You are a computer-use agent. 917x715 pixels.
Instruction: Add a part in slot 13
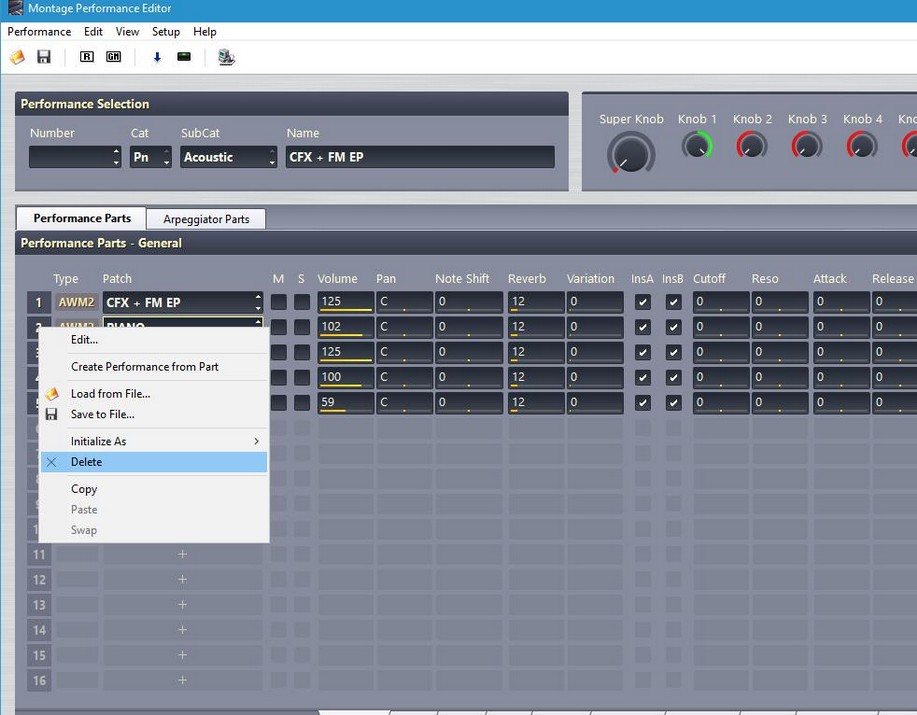[182, 604]
